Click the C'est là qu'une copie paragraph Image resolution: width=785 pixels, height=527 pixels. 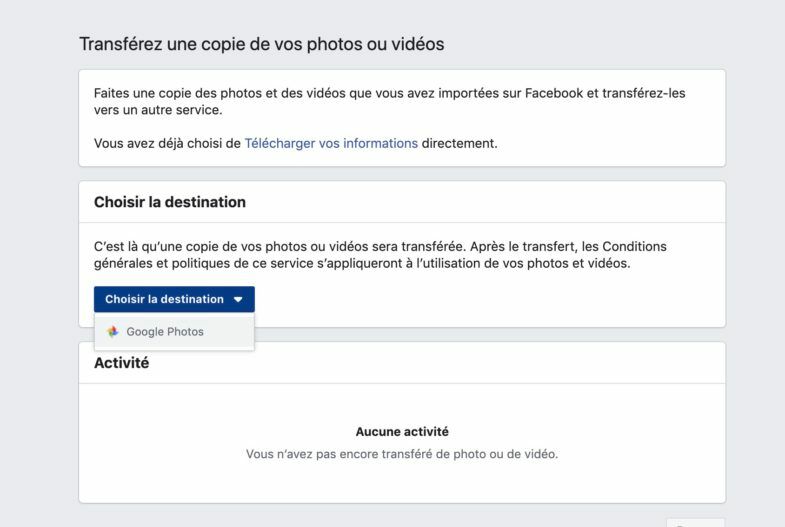(380, 255)
